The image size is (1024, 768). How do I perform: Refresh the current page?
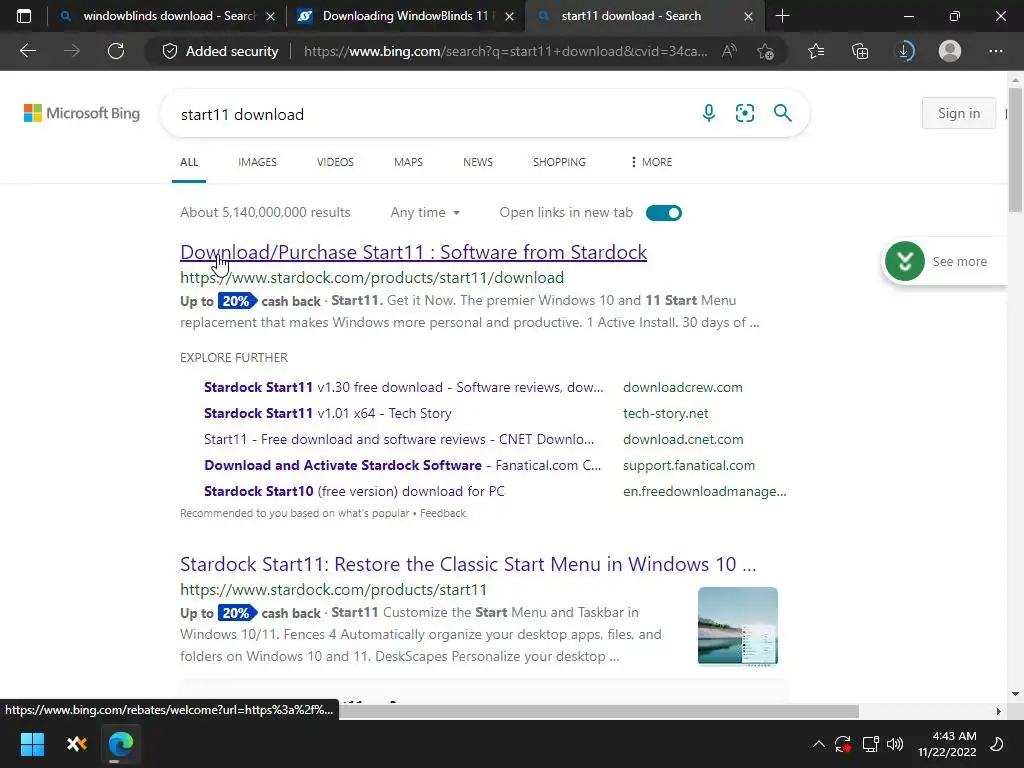click(x=116, y=51)
